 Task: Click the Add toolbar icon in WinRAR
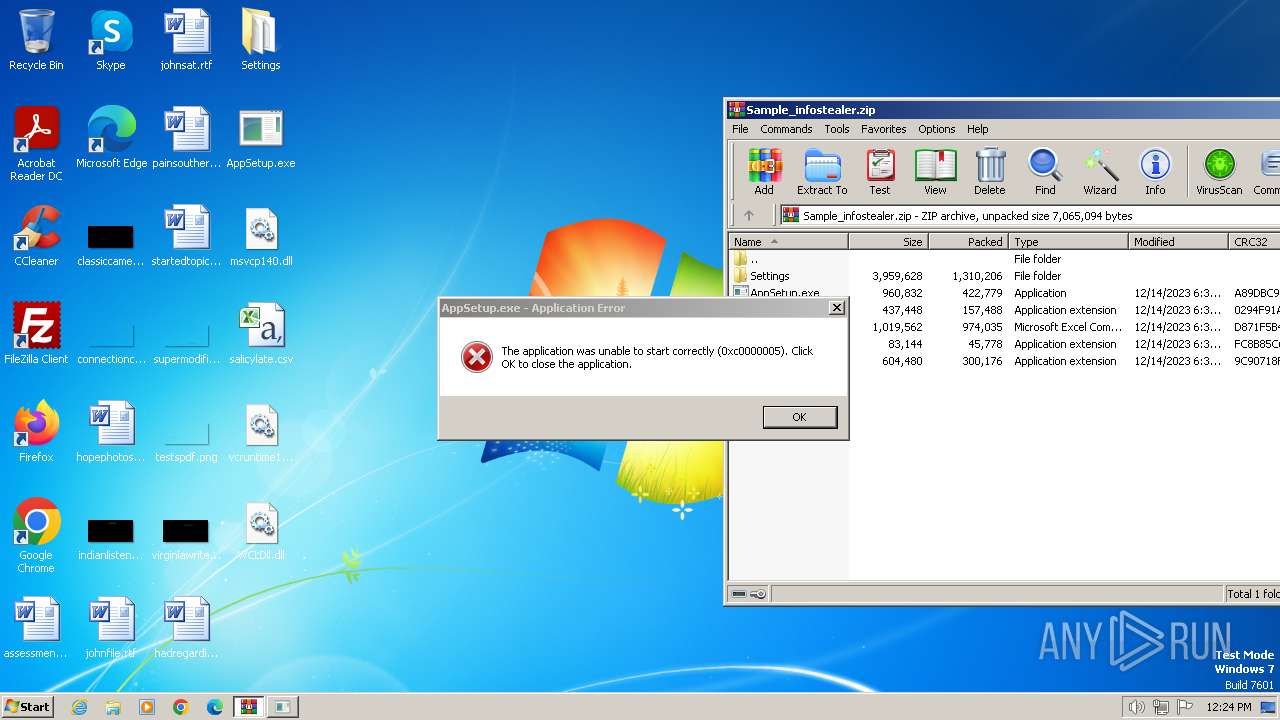pyautogui.click(x=764, y=171)
